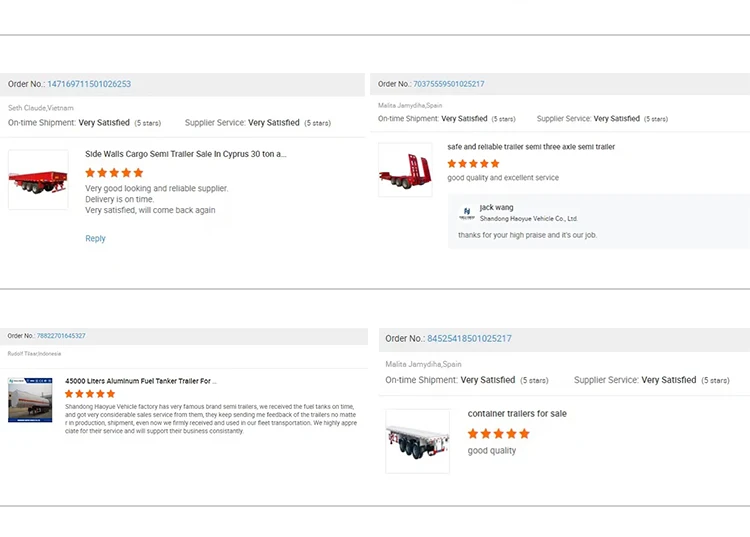Click star rating of cargo trailer review
Screen dimensions: 750x537
114,172
